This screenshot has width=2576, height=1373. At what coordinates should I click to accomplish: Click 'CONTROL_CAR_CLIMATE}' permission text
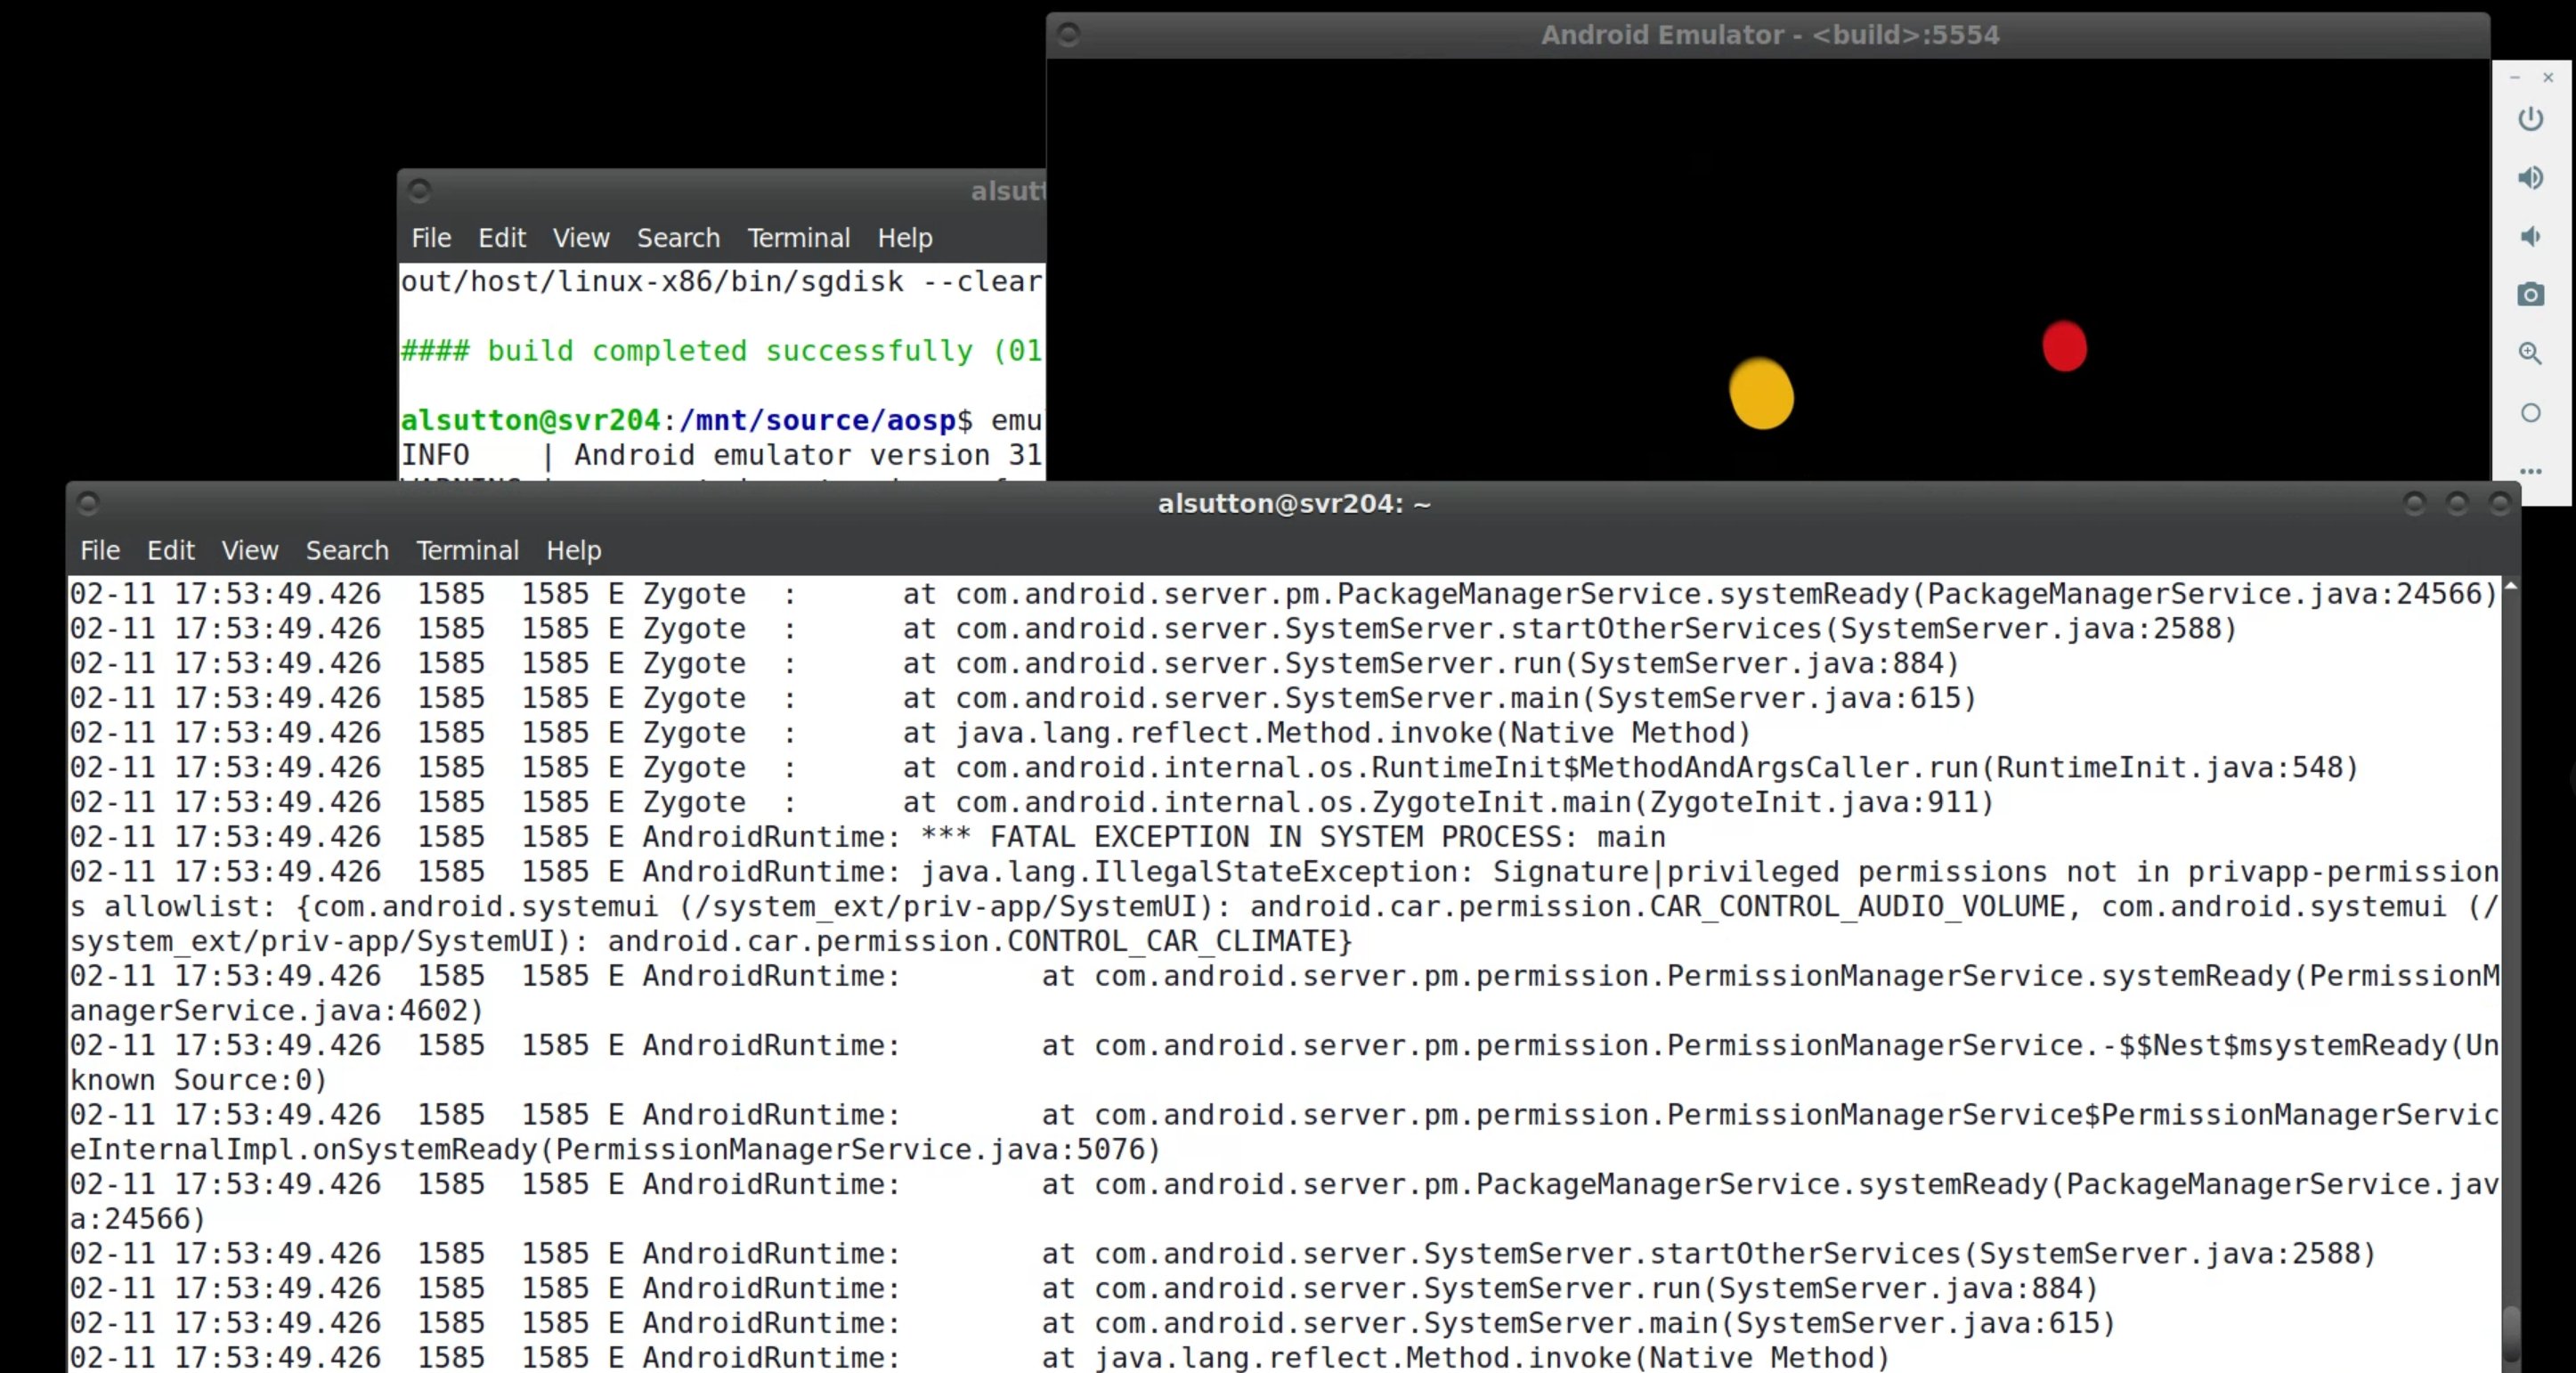(x=1179, y=941)
